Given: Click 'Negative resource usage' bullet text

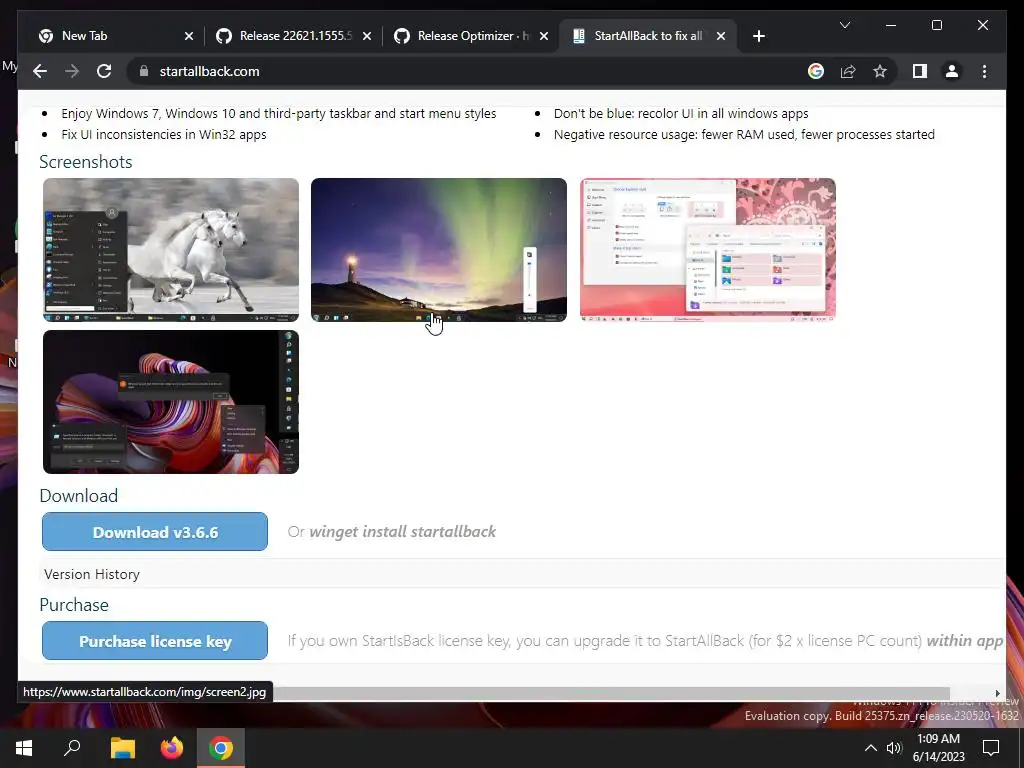Looking at the screenshot, I should pyautogui.click(x=744, y=135).
